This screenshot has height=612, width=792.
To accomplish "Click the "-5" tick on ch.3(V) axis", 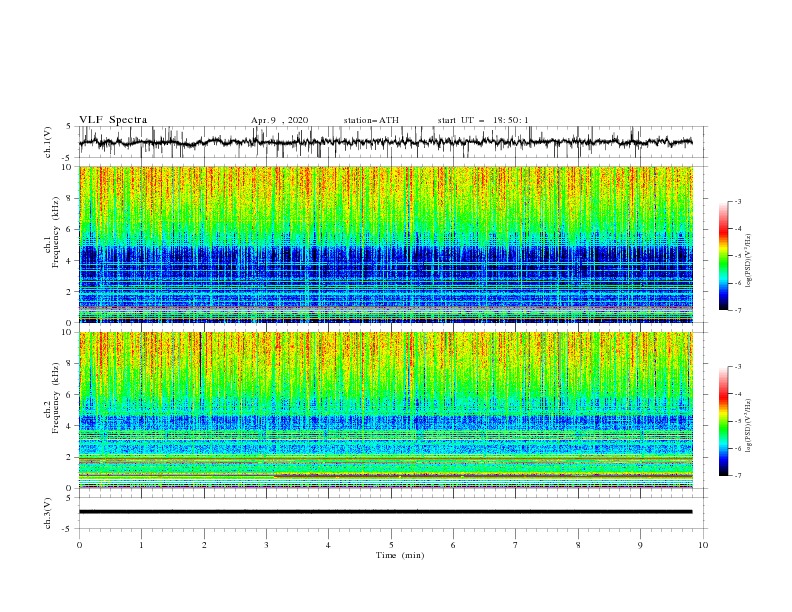I will click(68, 529).
